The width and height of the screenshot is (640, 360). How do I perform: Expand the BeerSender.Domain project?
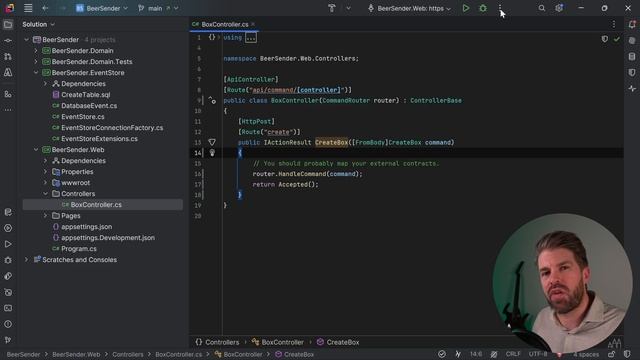36,51
